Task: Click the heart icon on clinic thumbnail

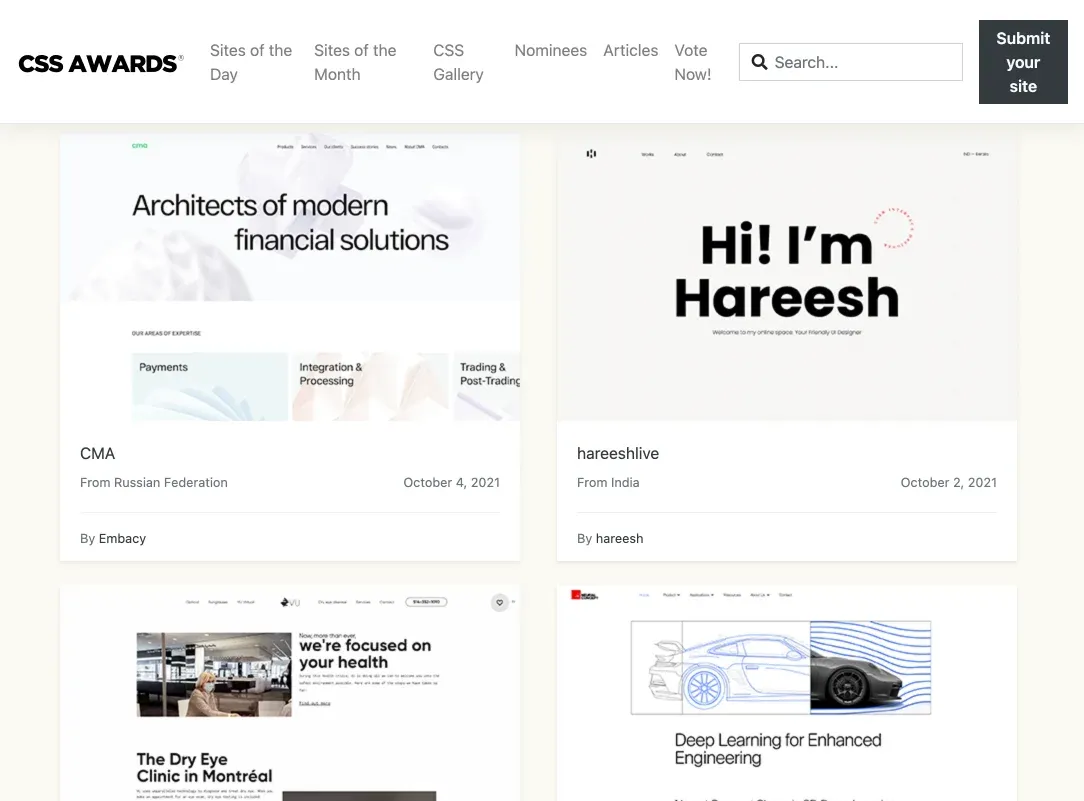Action: point(499,602)
